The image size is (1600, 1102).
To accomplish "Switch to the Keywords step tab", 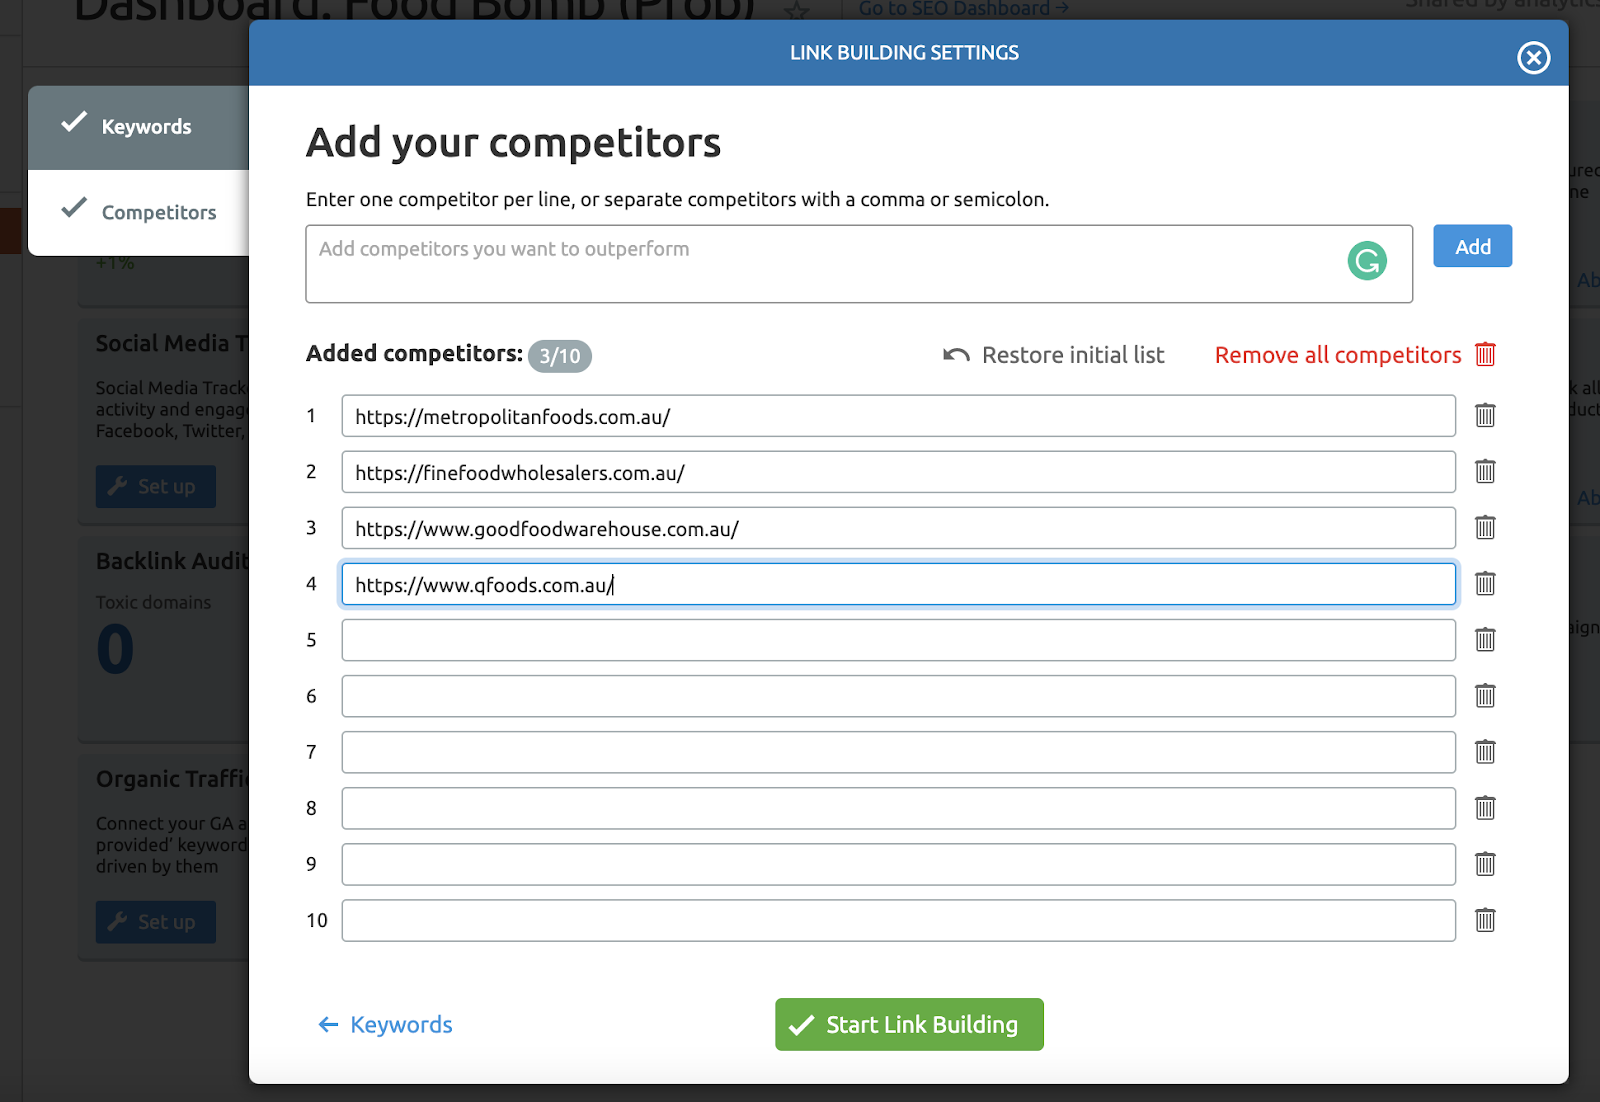I will click(138, 127).
